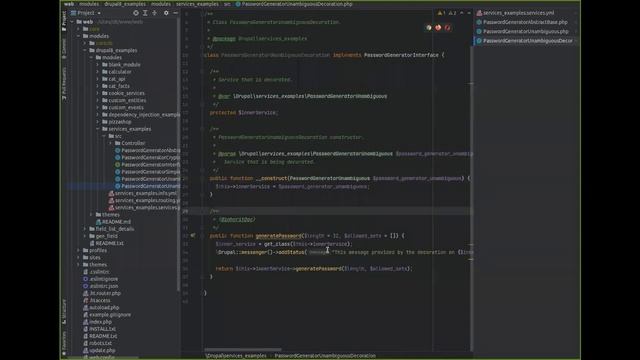The image size is (640, 360).
Task: Select the src folder in the tree
Action: [x=115, y=136]
